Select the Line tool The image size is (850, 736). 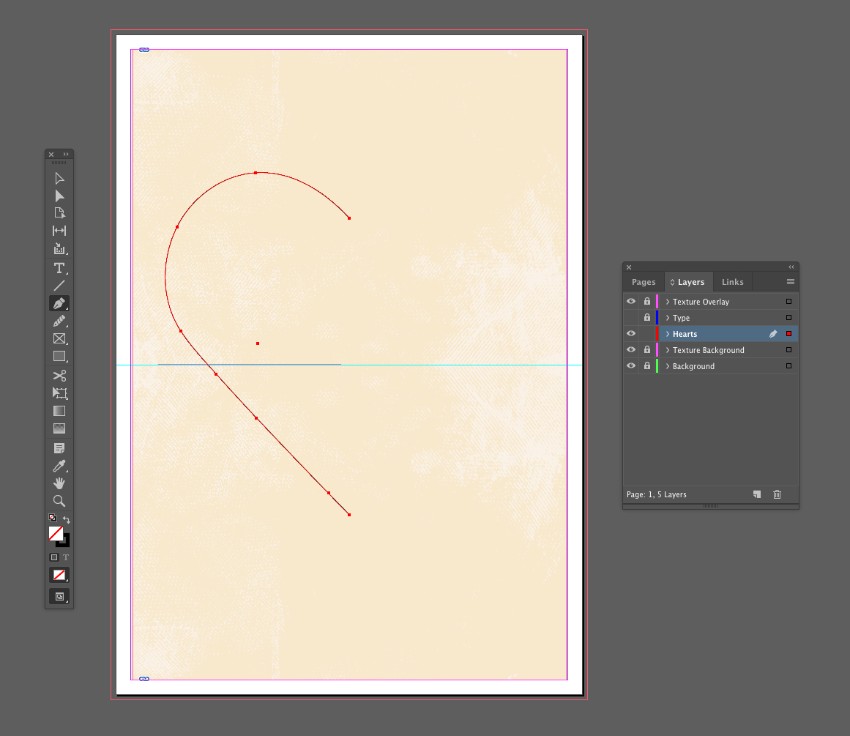[59, 286]
